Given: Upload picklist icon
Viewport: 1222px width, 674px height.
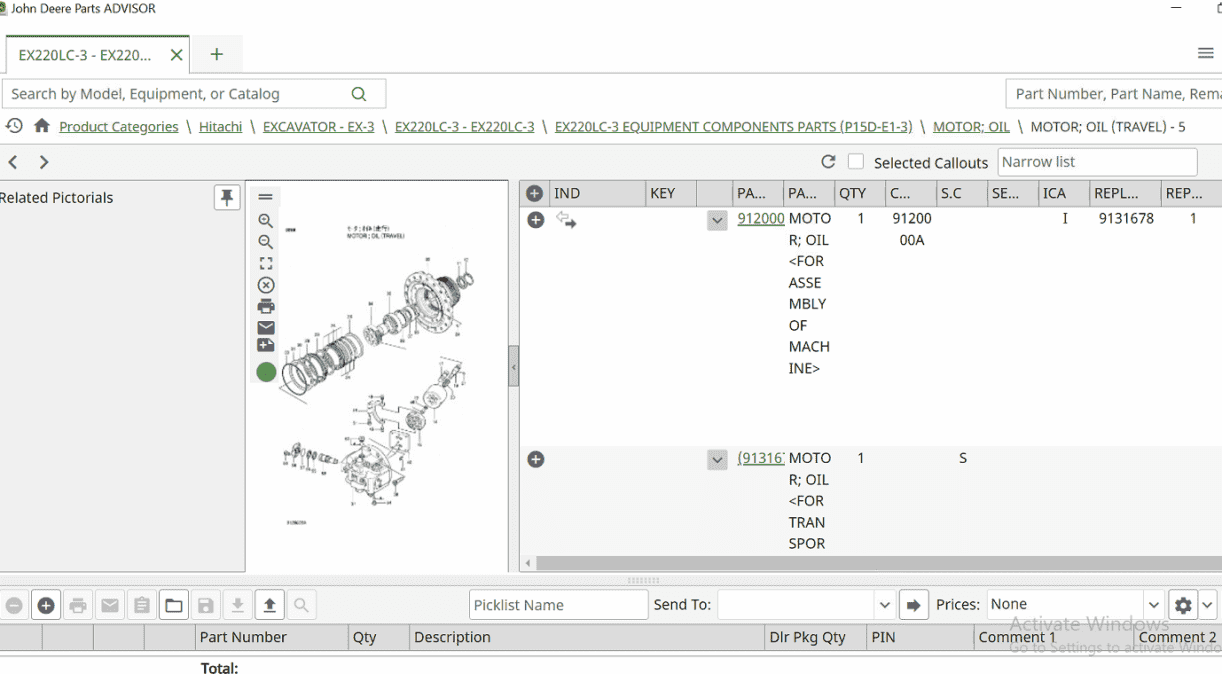Looking at the screenshot, I should pyautogui.click(x=270, y=605).
